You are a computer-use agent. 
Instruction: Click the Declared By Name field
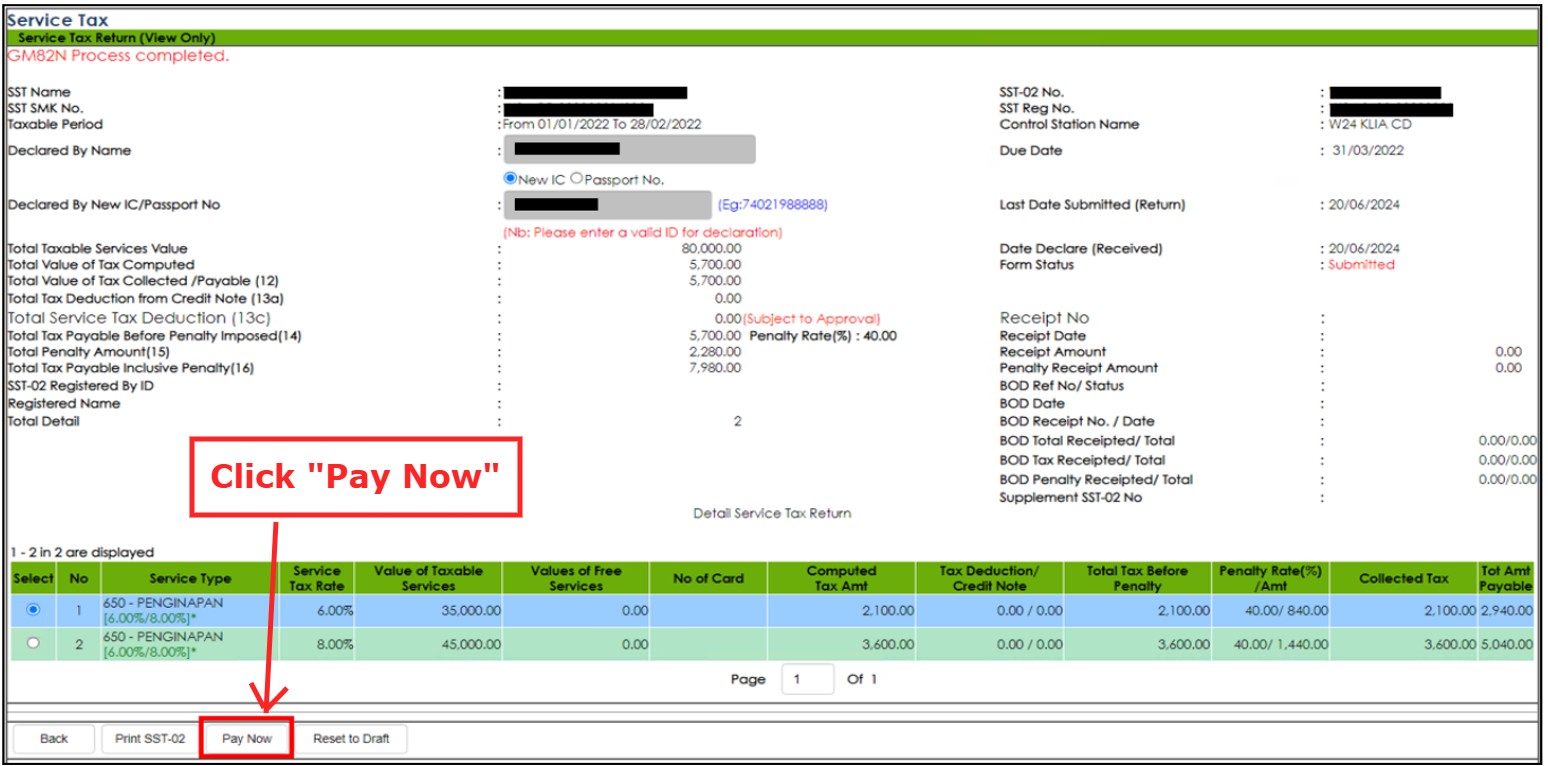click(x=629, y=150)
